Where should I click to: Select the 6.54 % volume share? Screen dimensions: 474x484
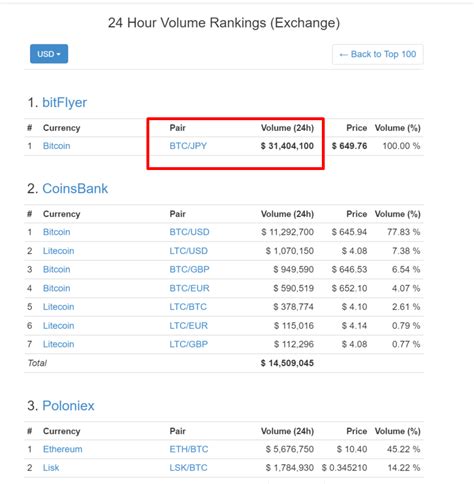(406, 269)
